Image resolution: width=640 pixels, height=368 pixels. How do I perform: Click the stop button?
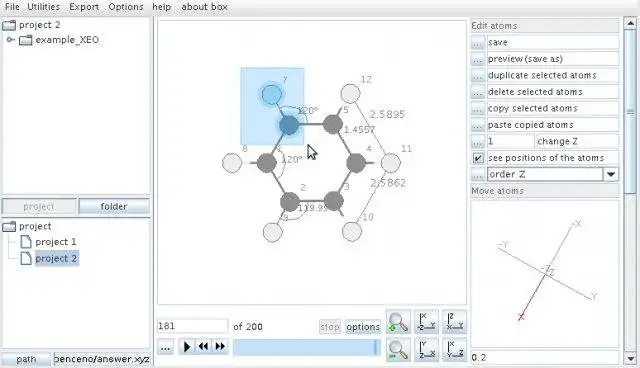pos(329,327)
